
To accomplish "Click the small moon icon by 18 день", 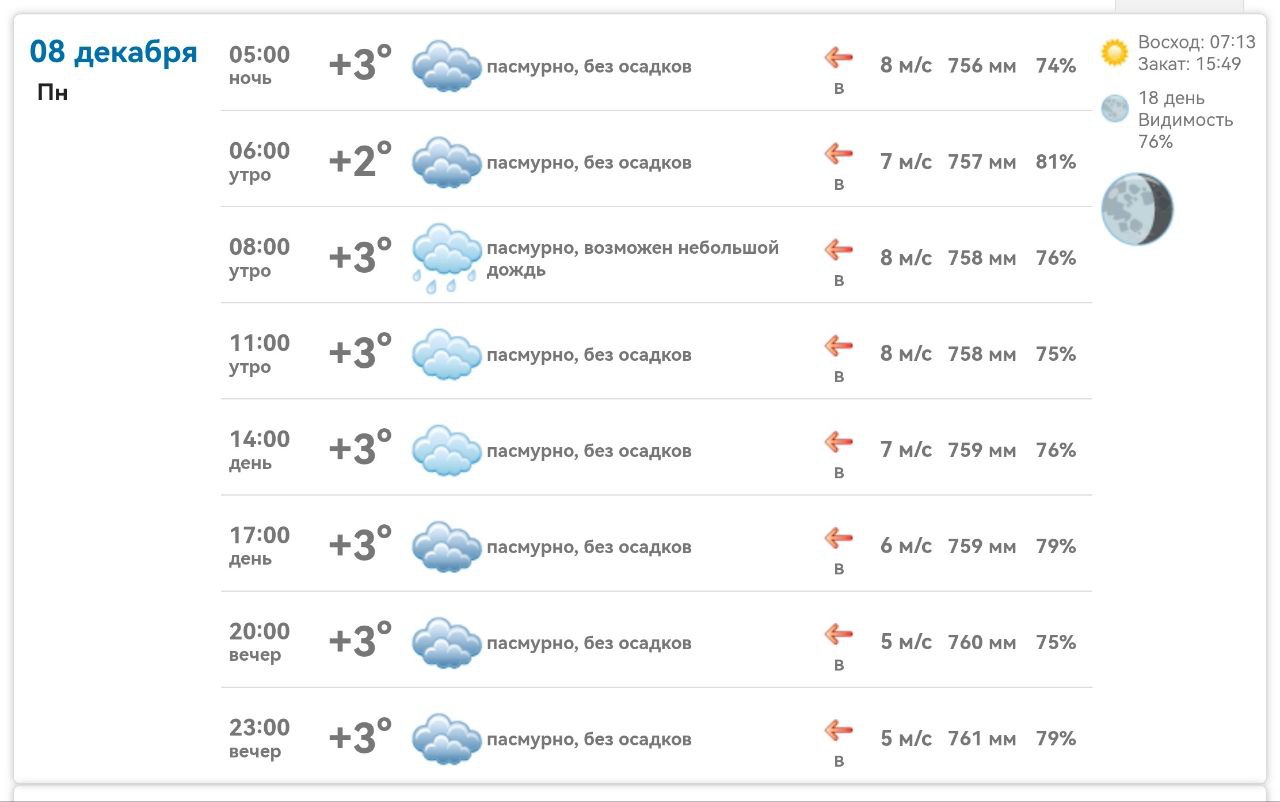I will (x=1114, y=109).
